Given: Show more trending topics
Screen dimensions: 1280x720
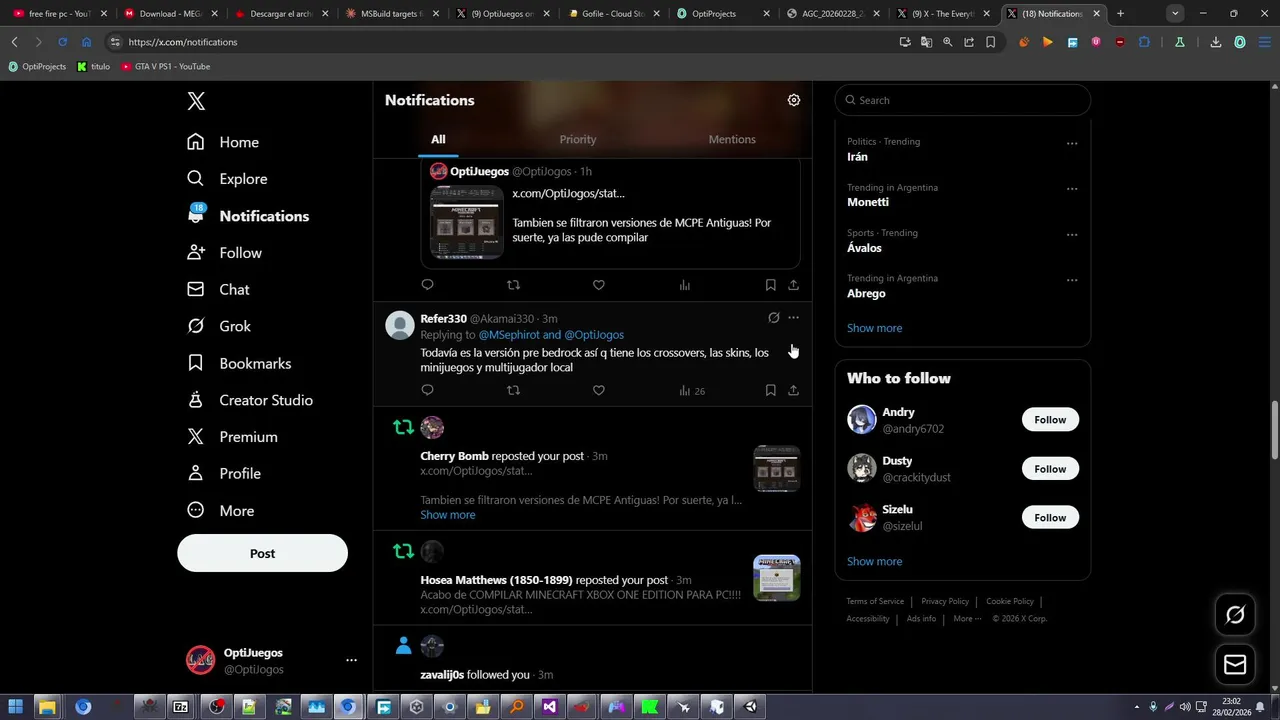Looking at the screenshot, I should pos(874,328).
